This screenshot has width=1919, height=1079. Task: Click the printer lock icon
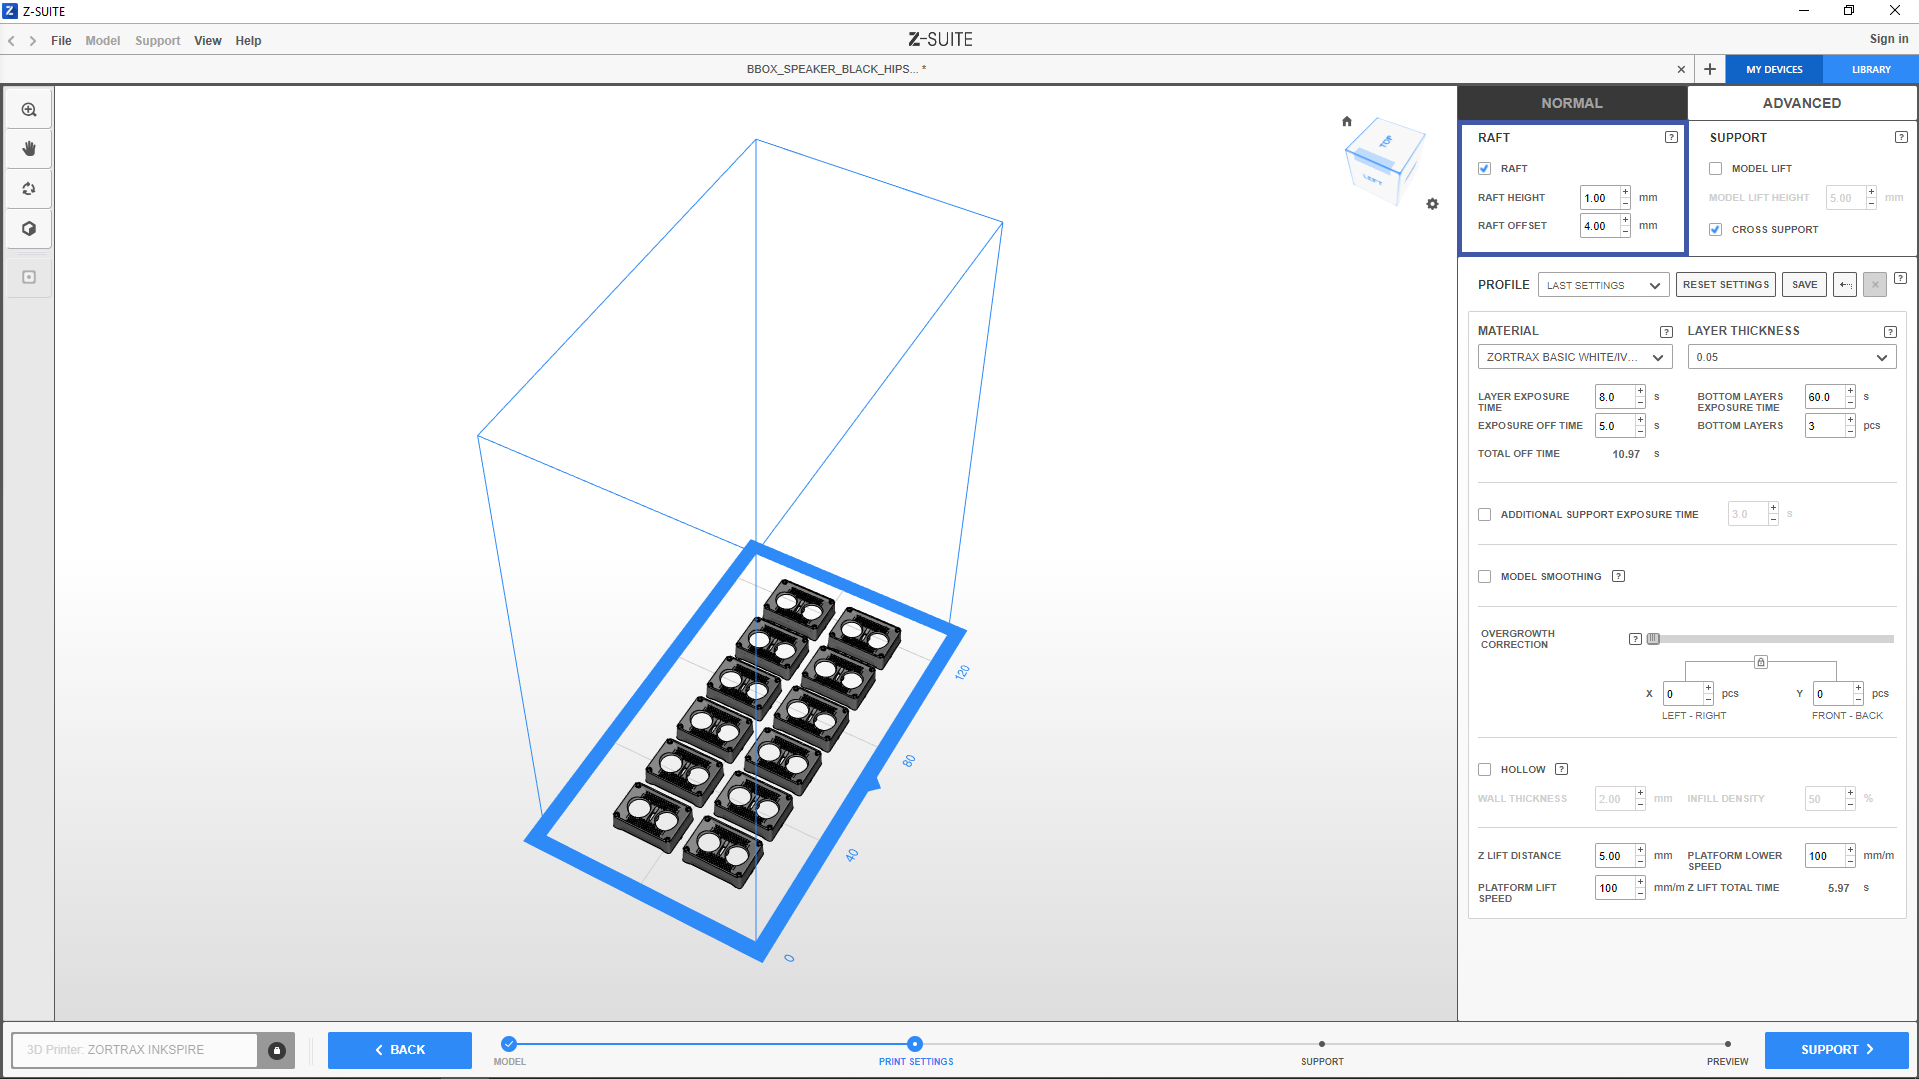(x=277, y=1050)
